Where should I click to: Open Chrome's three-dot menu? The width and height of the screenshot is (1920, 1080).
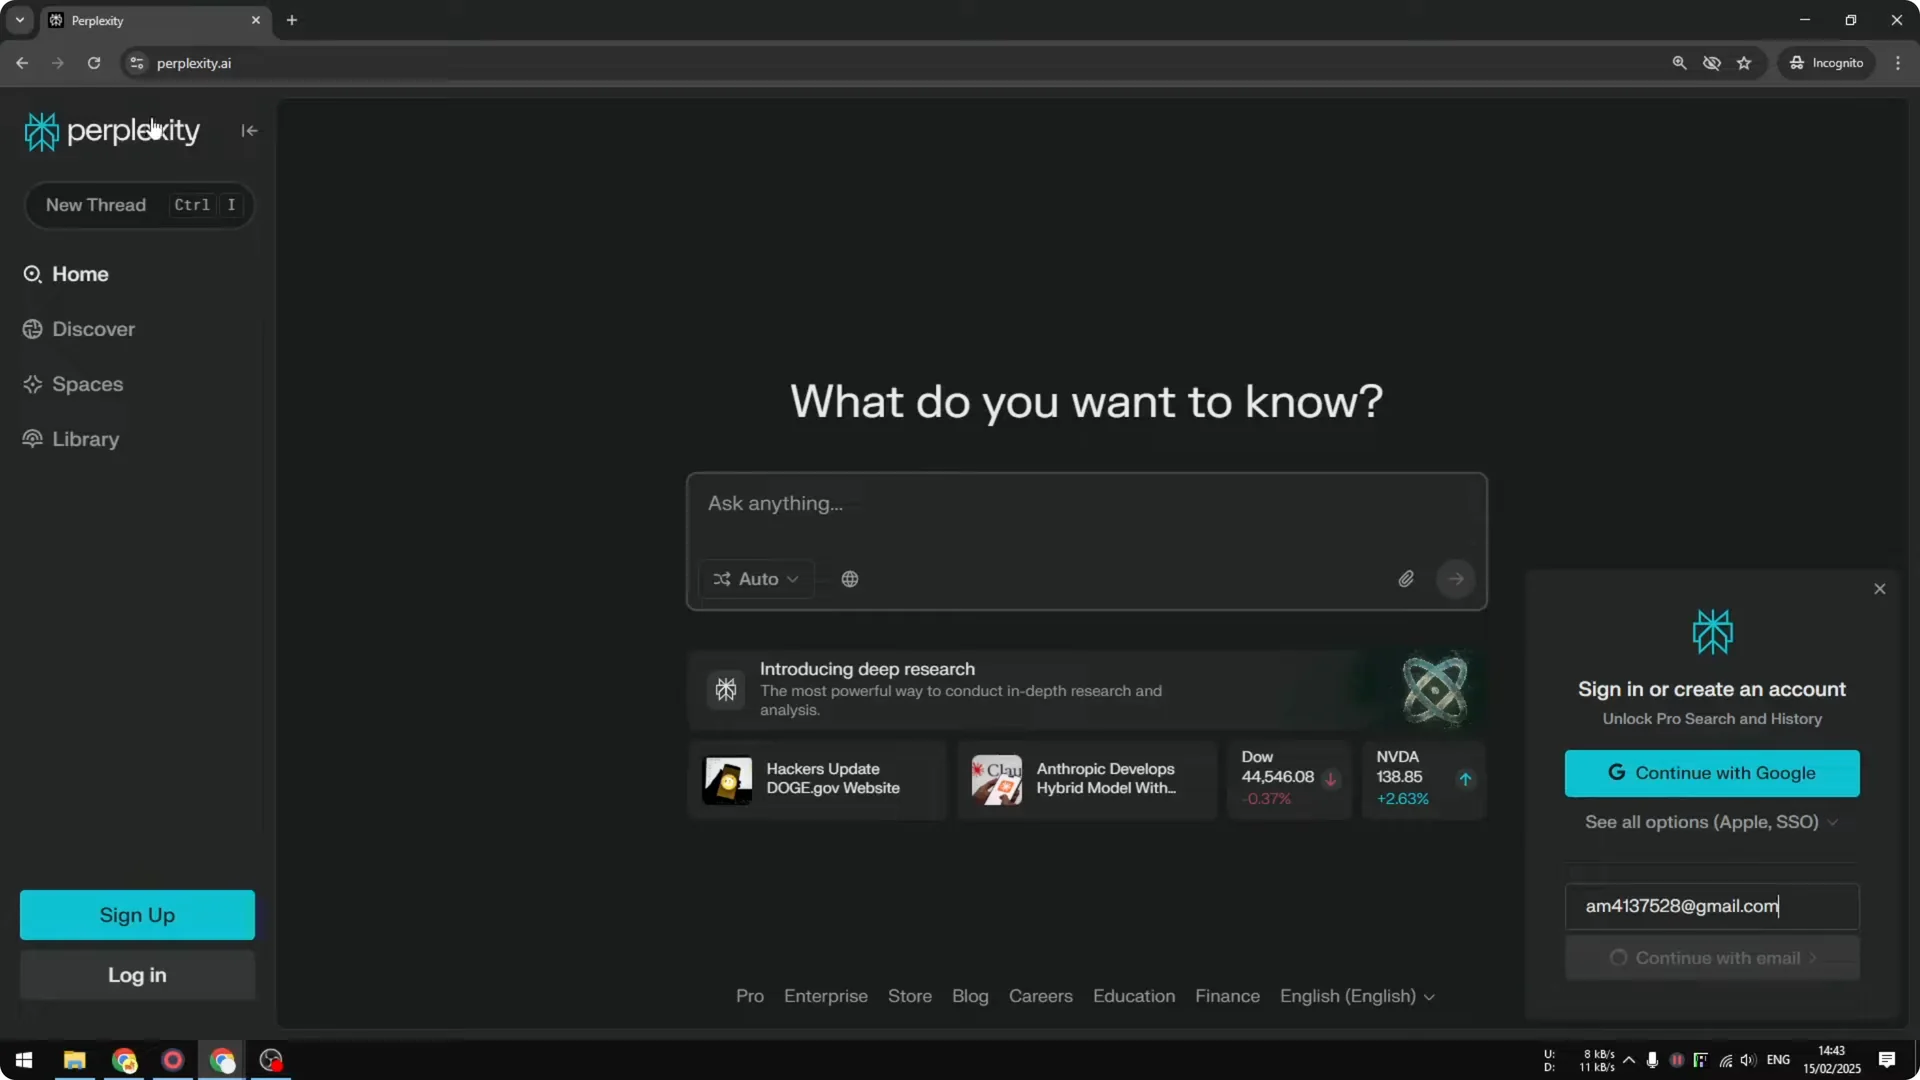coord(1899,62)
